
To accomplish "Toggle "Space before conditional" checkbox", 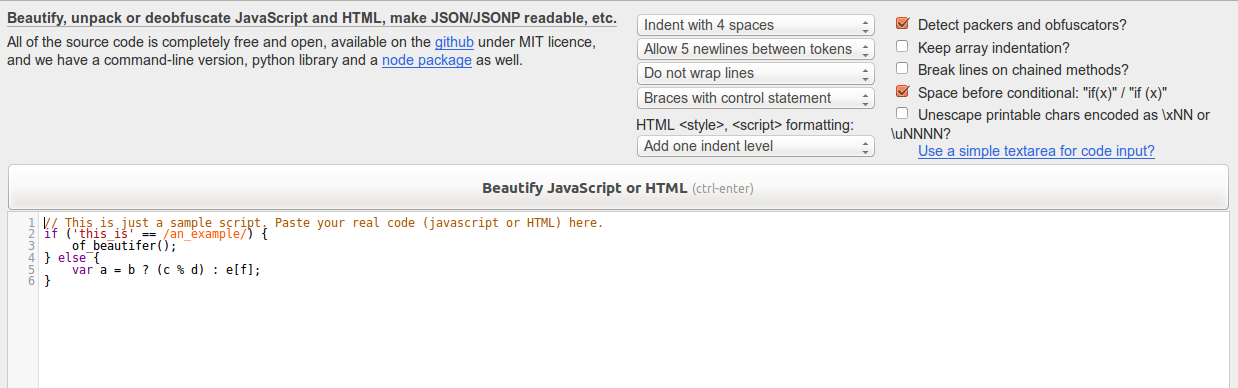I will [902, 92].
